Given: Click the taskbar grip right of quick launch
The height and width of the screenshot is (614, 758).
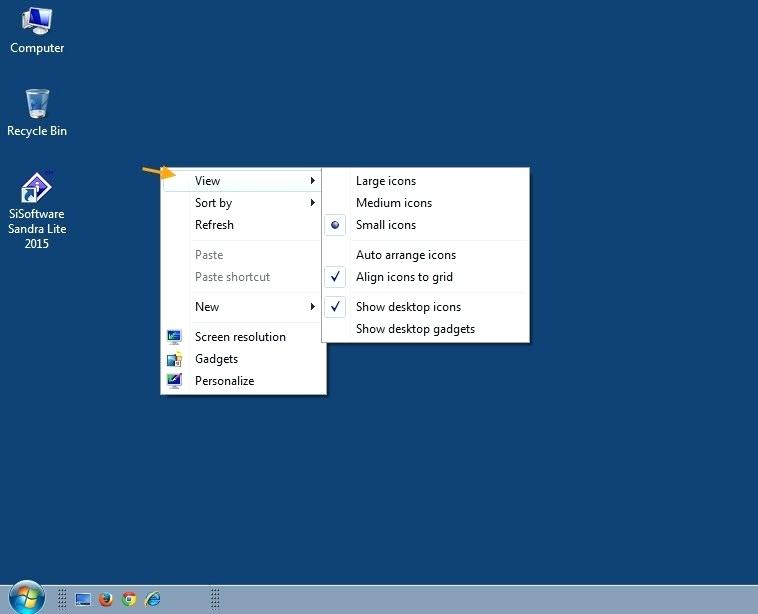Looking at the screenshot, I should [x=215, y=599].
